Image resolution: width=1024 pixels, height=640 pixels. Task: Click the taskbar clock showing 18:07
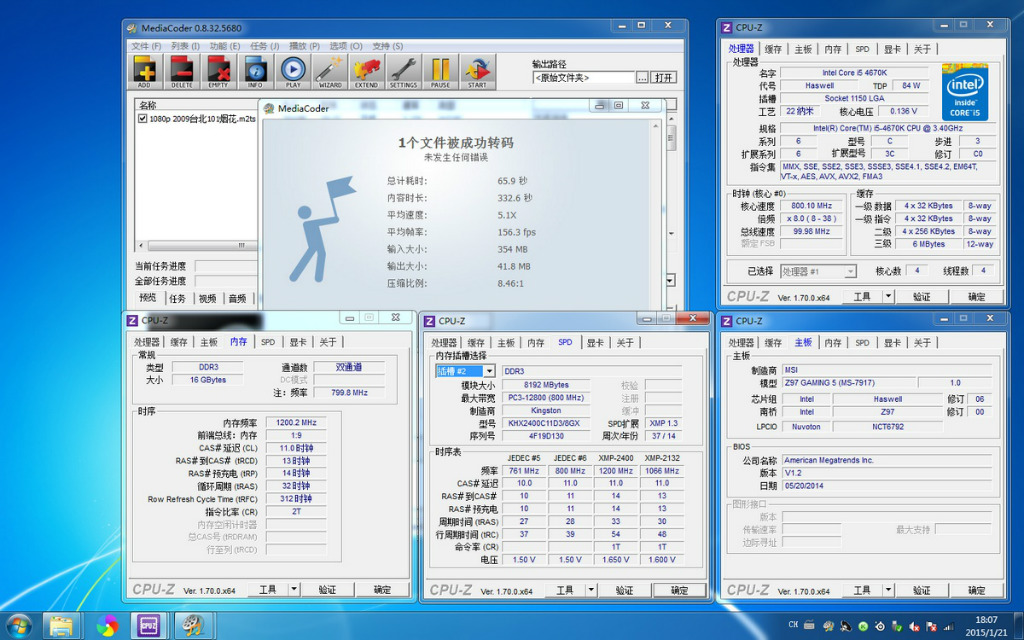click(x=986, y=626)
